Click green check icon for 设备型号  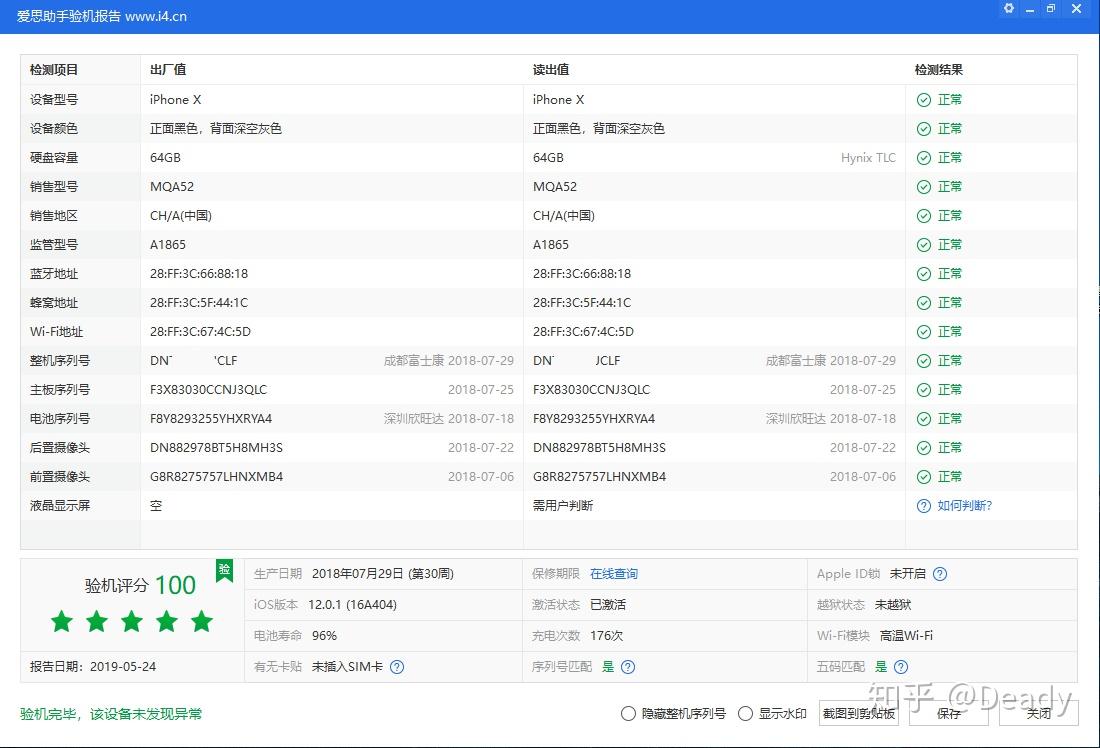[924, 100]
